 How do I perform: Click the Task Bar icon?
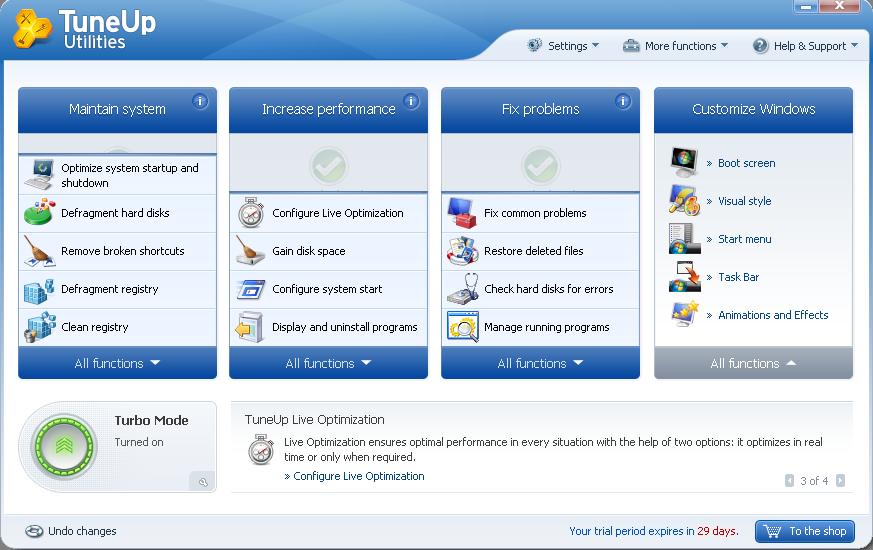tap(684, 277)
